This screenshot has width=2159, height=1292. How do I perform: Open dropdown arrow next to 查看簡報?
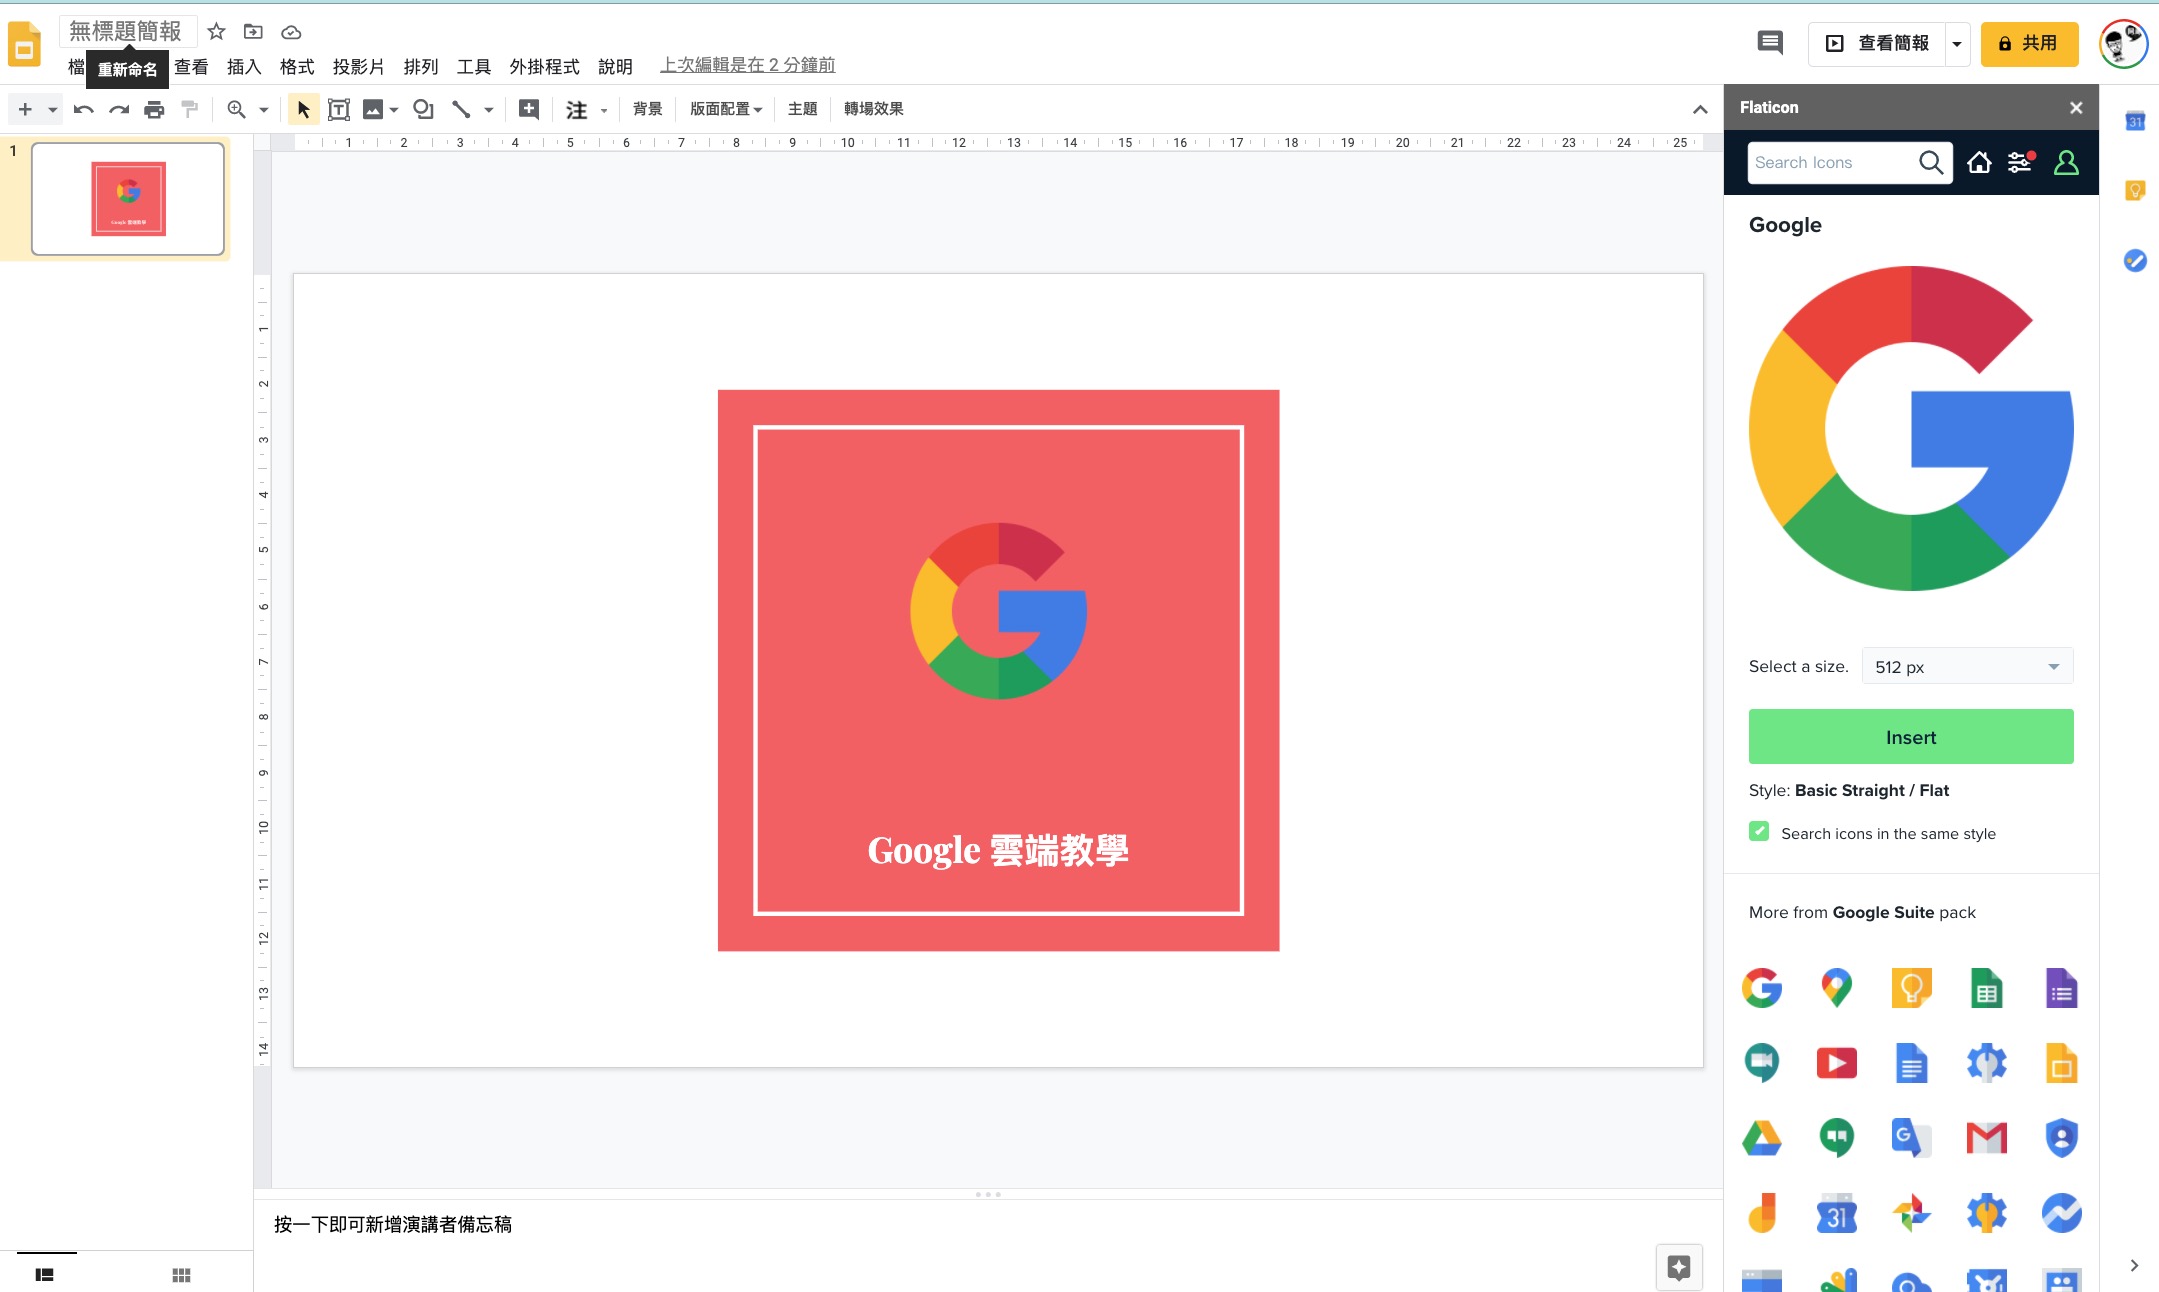(1956, 44)
